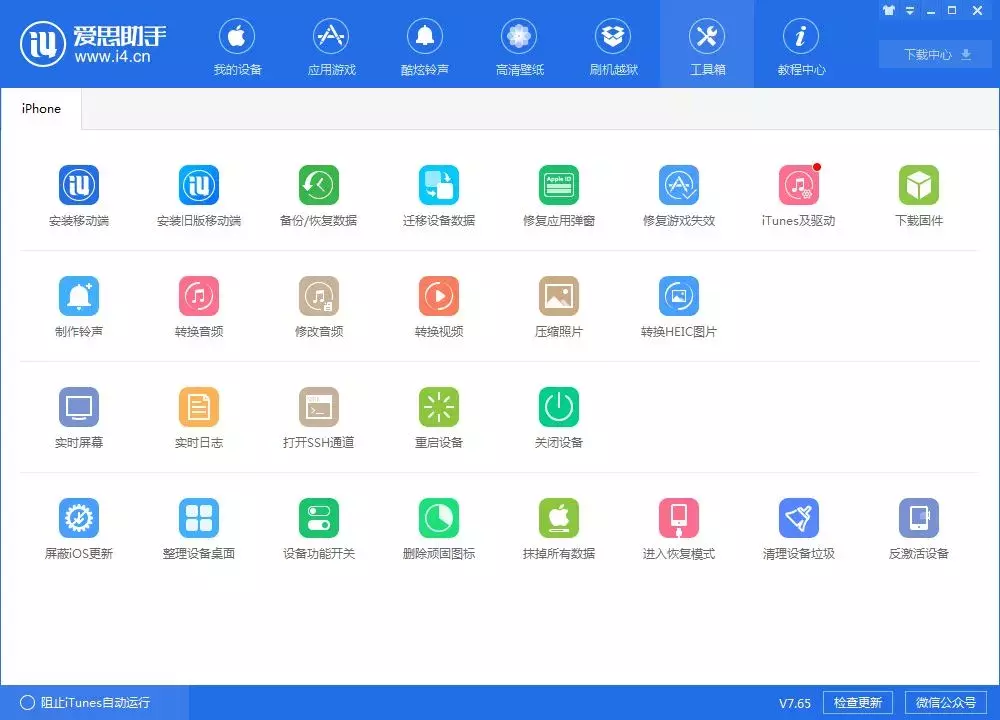Switch to 工具箱 tab
The height and width of the screenshot is (720, 1000).
[x=707, y=44]
